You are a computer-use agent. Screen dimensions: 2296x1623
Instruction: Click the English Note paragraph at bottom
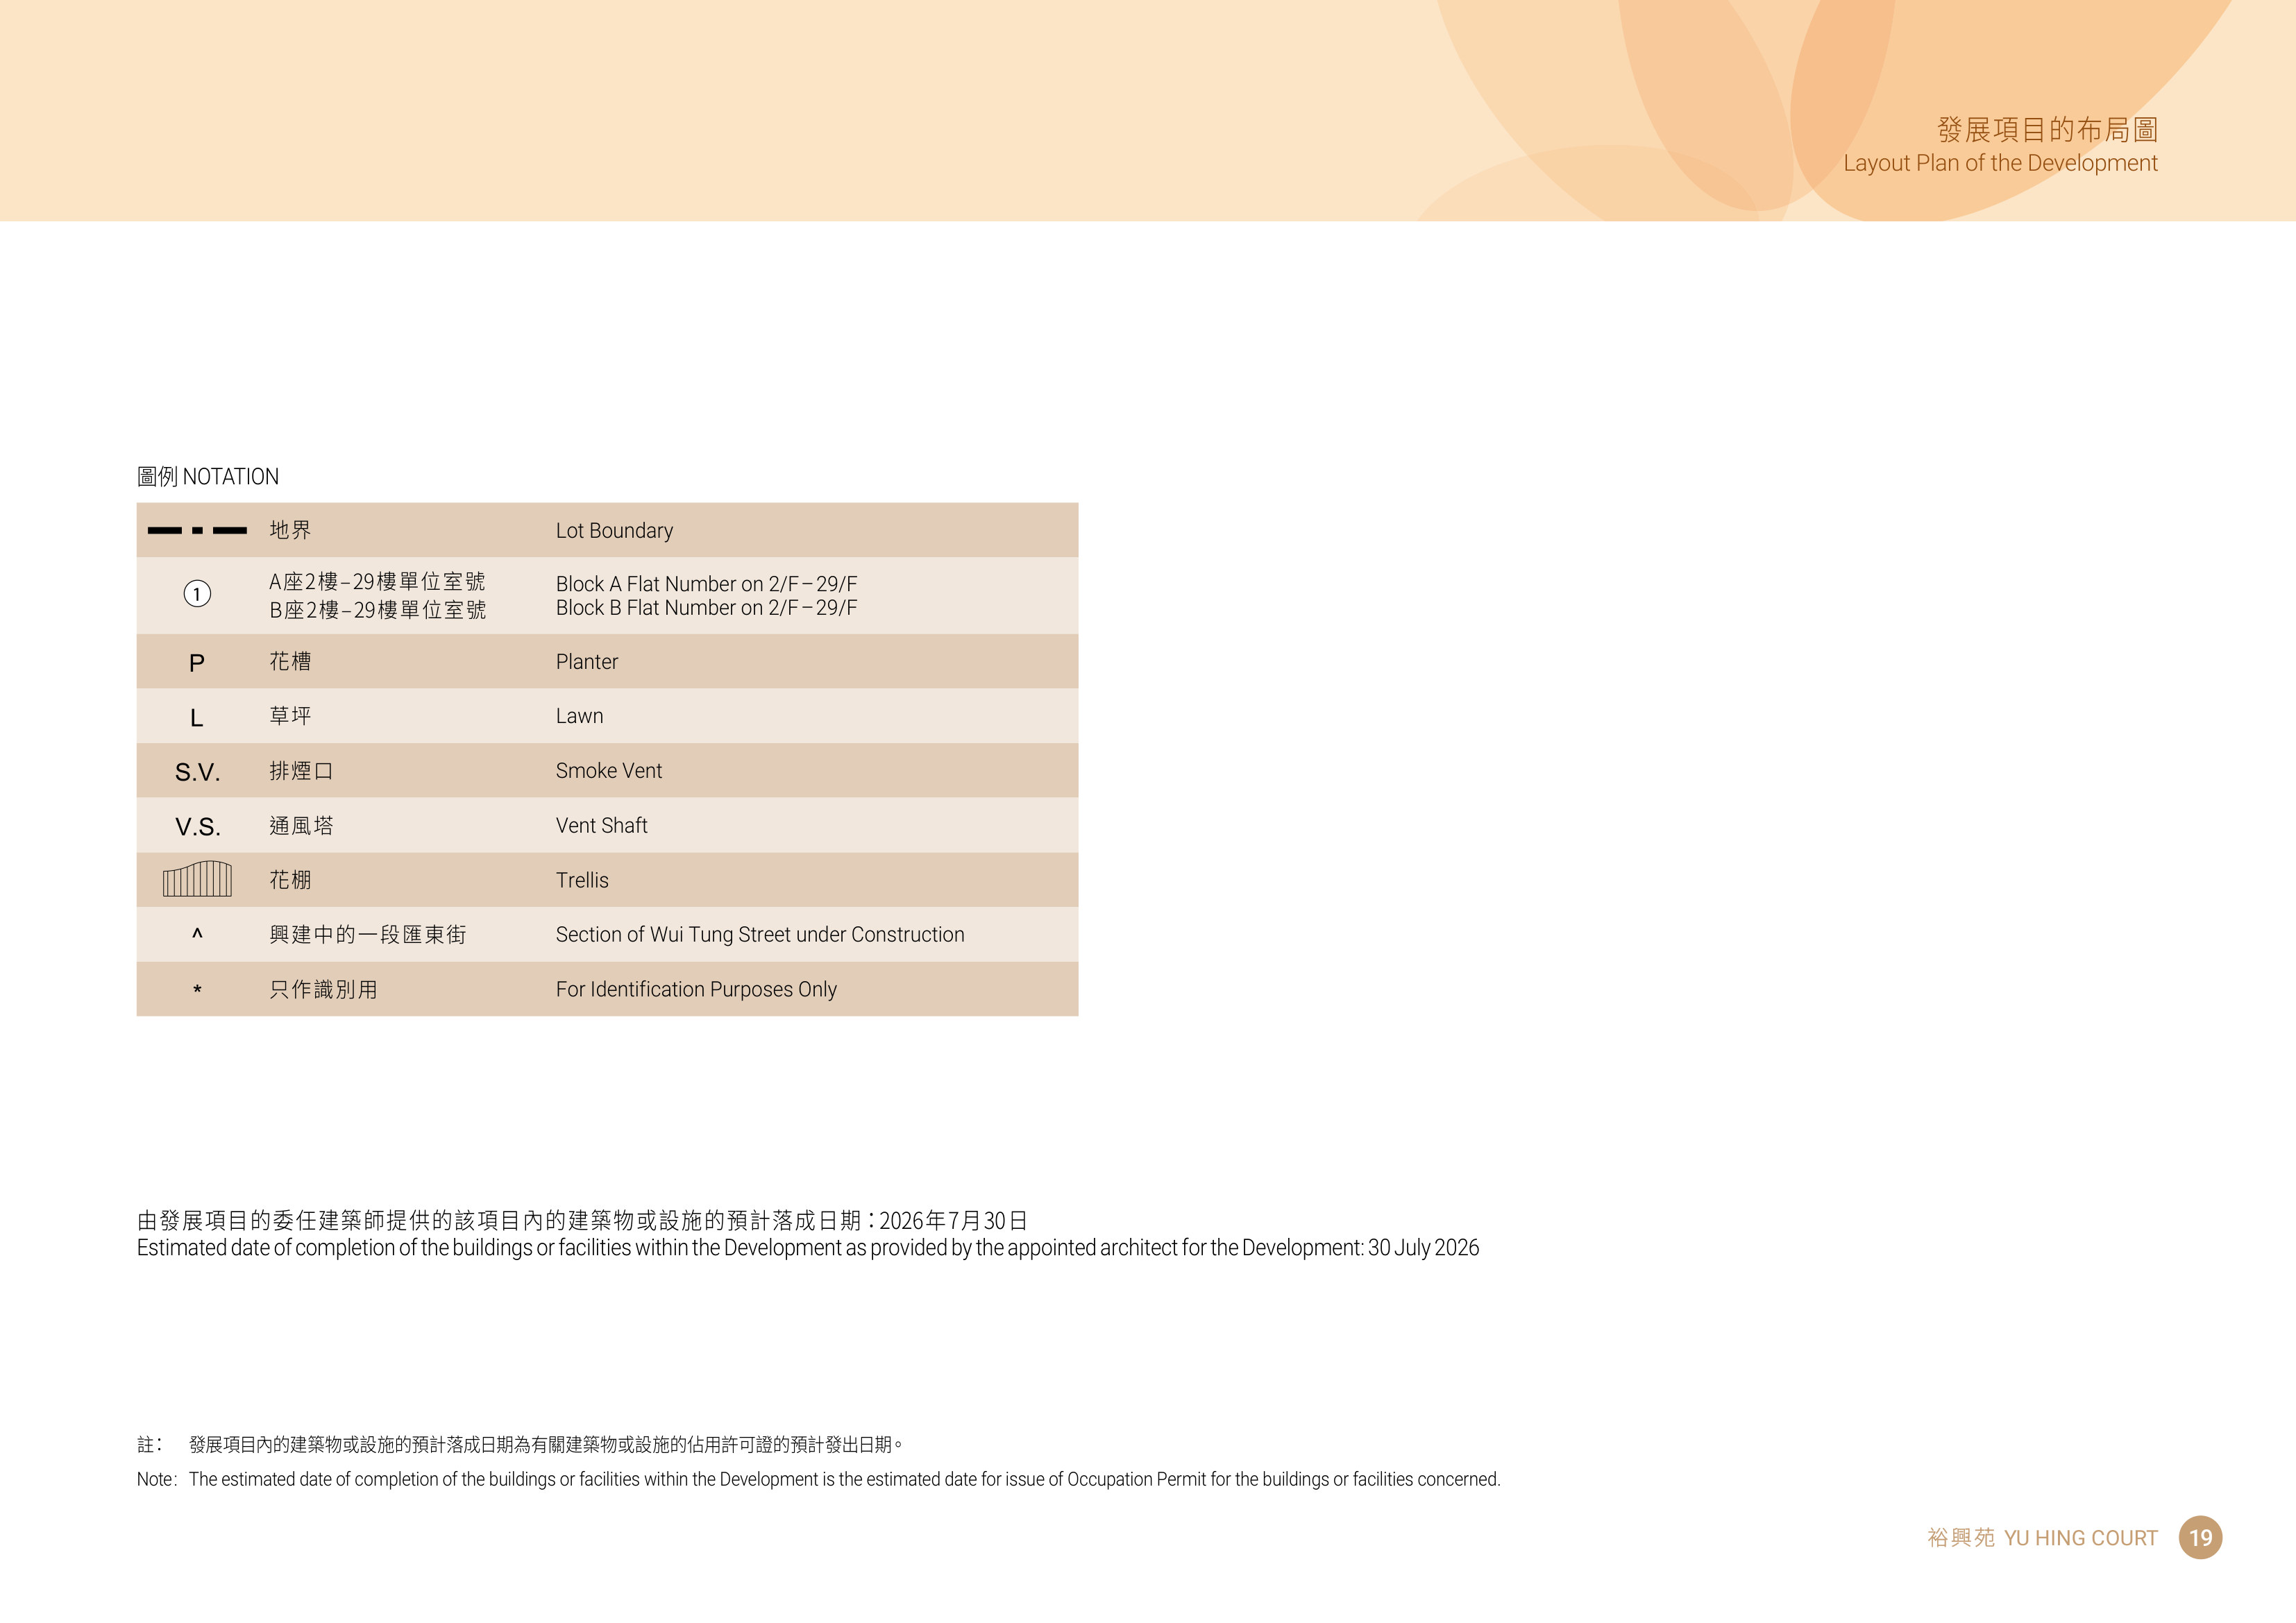(819, 1479)
